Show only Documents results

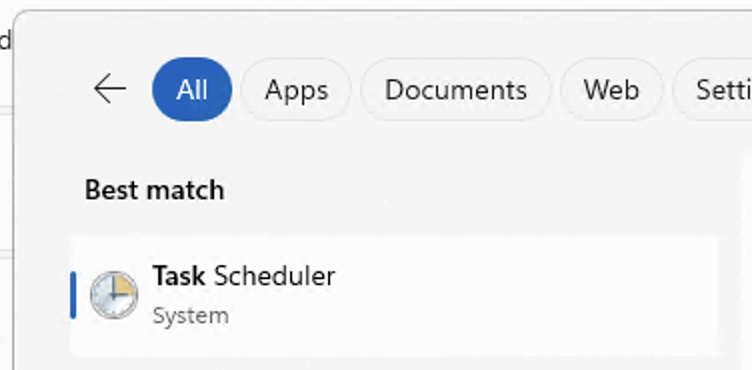tap(456, 89)
